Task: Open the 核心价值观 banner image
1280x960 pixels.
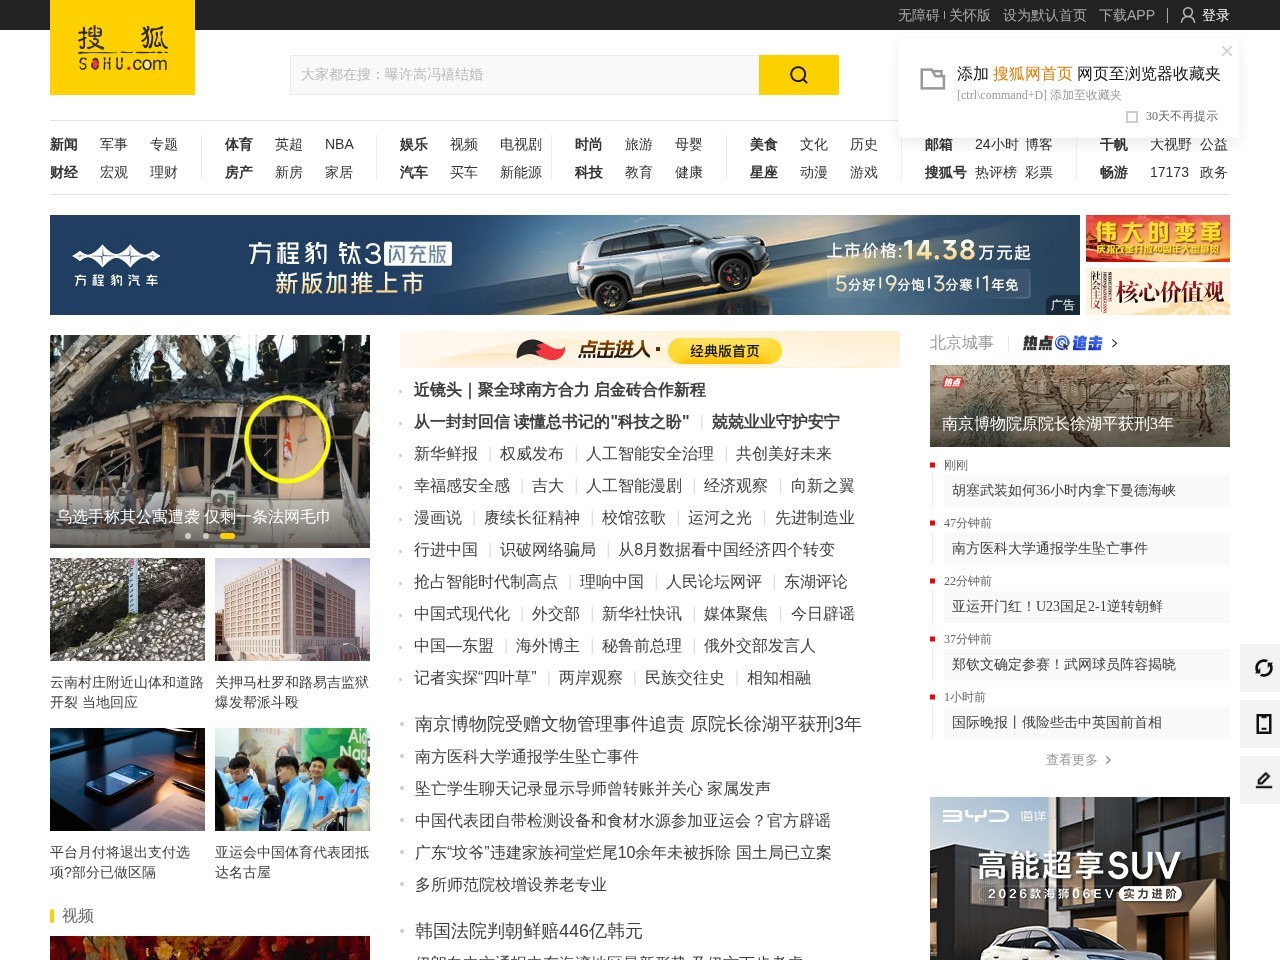Action: [x=1158, y=291]
